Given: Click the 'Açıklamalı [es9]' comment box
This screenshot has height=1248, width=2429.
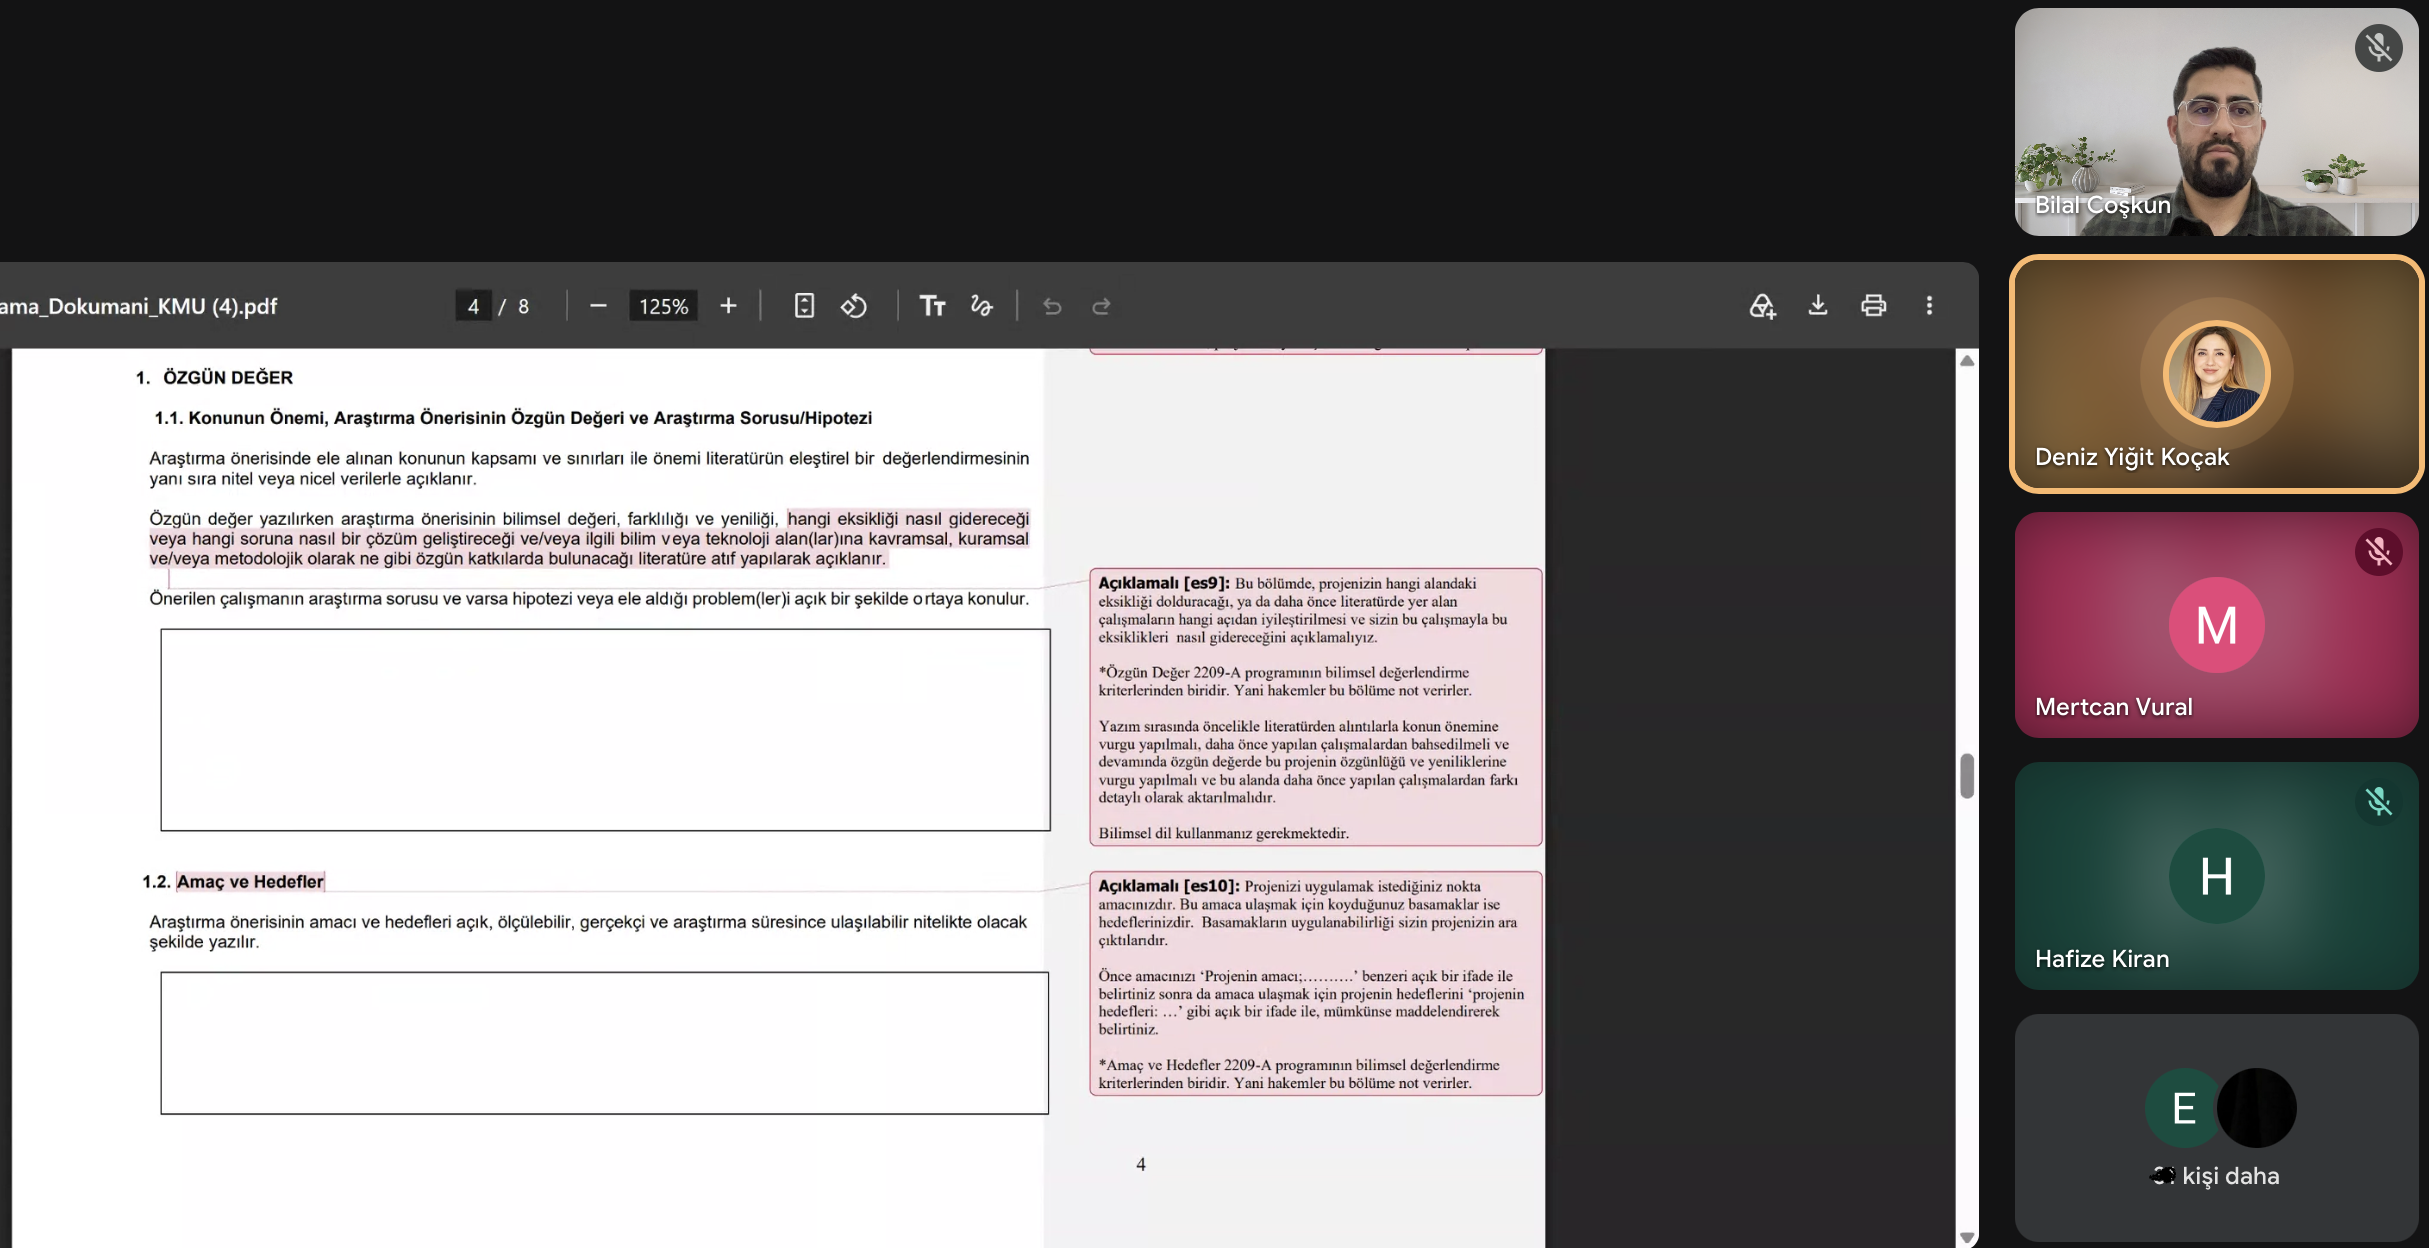Looking at the screenshot, I should (x=1316, y=707).
